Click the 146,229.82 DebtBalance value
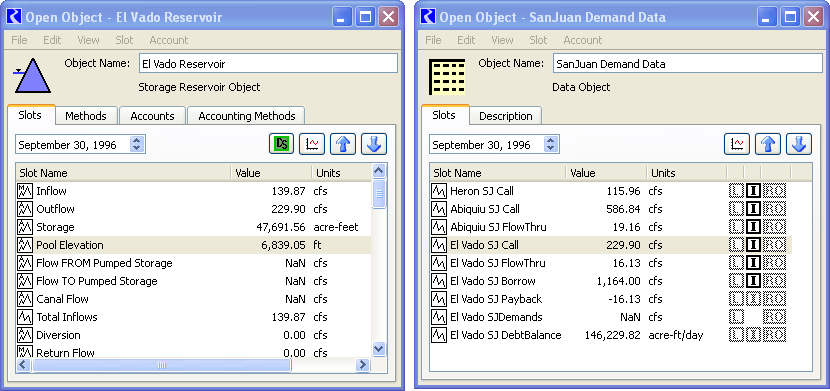 (x=612, y=335)
